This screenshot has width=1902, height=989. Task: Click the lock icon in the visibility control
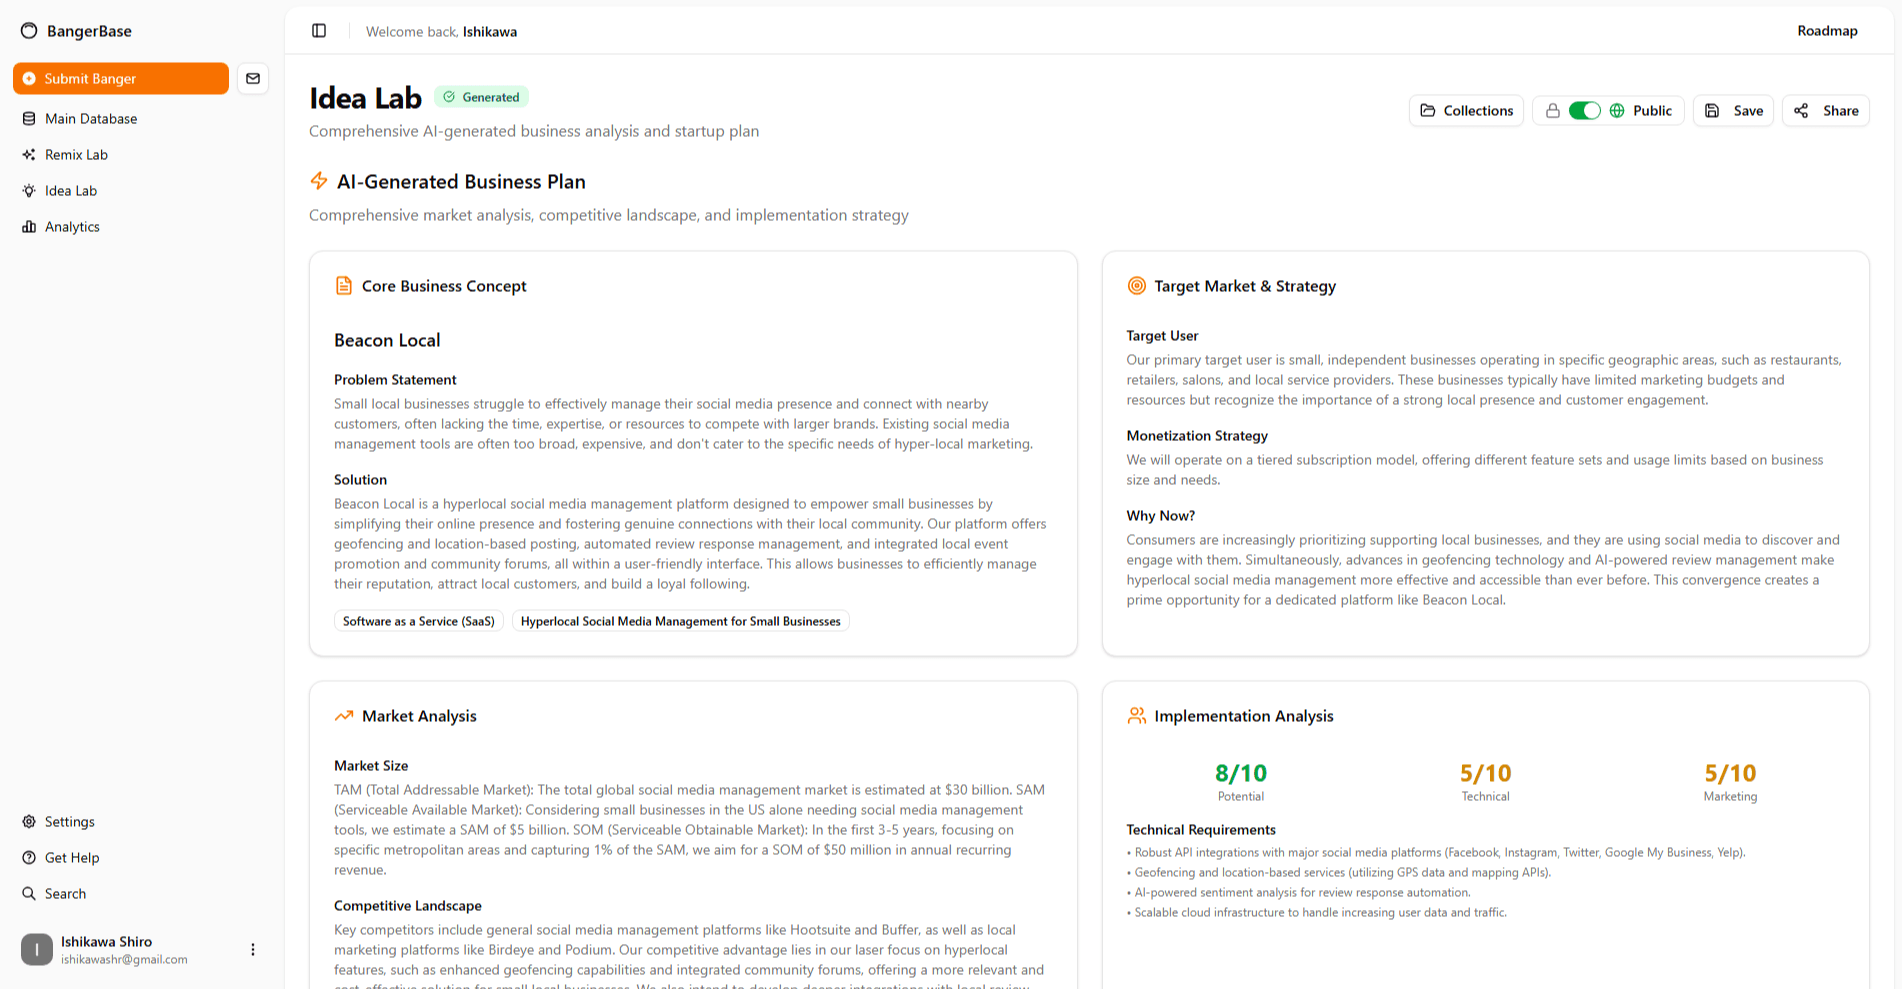[1553, 110]
